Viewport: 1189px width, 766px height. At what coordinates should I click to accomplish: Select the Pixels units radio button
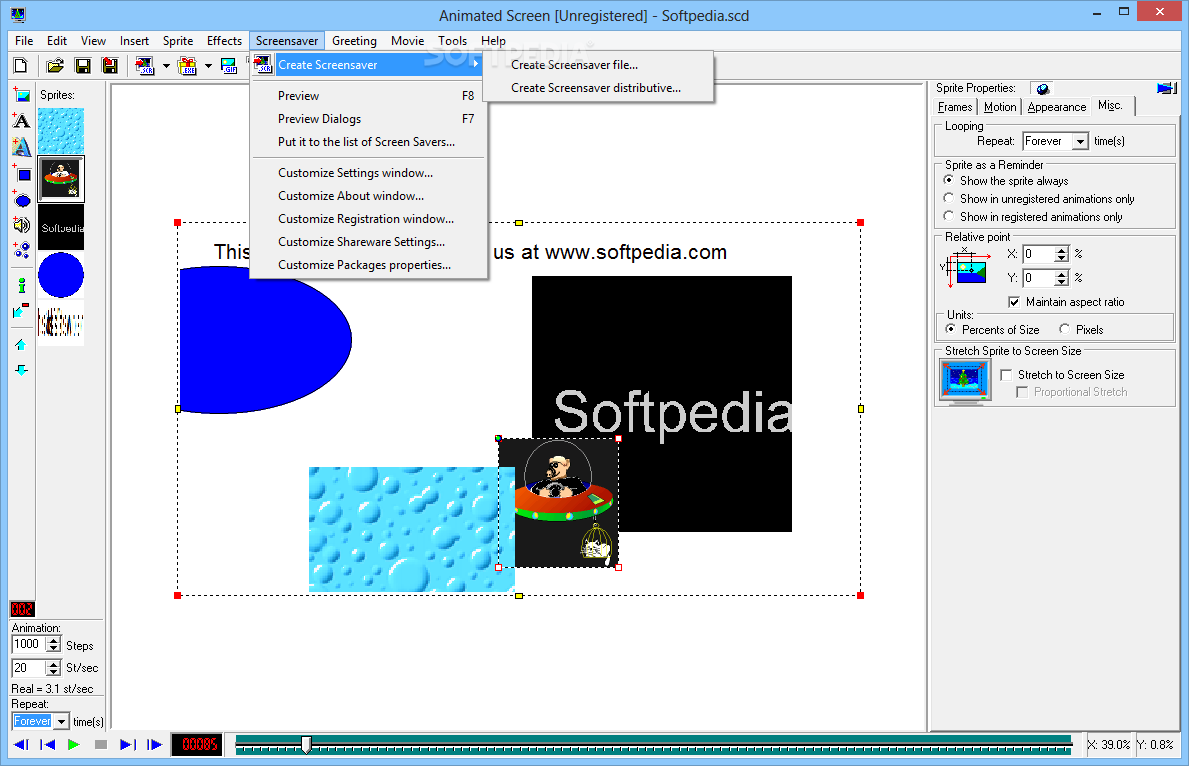point(1065,329)
